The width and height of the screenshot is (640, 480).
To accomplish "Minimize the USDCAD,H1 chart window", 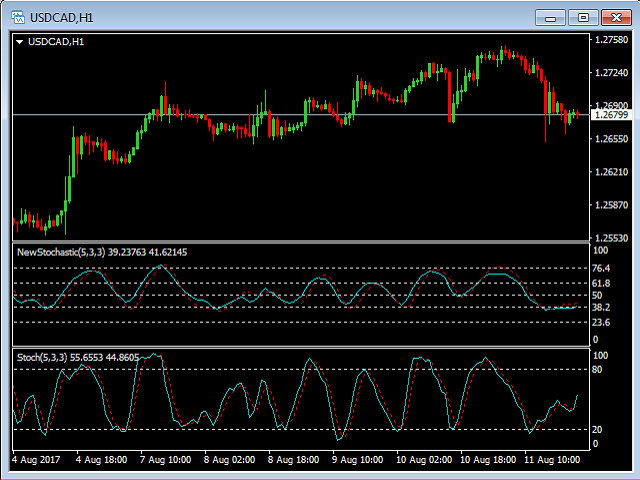I will (x=551, y=17).
